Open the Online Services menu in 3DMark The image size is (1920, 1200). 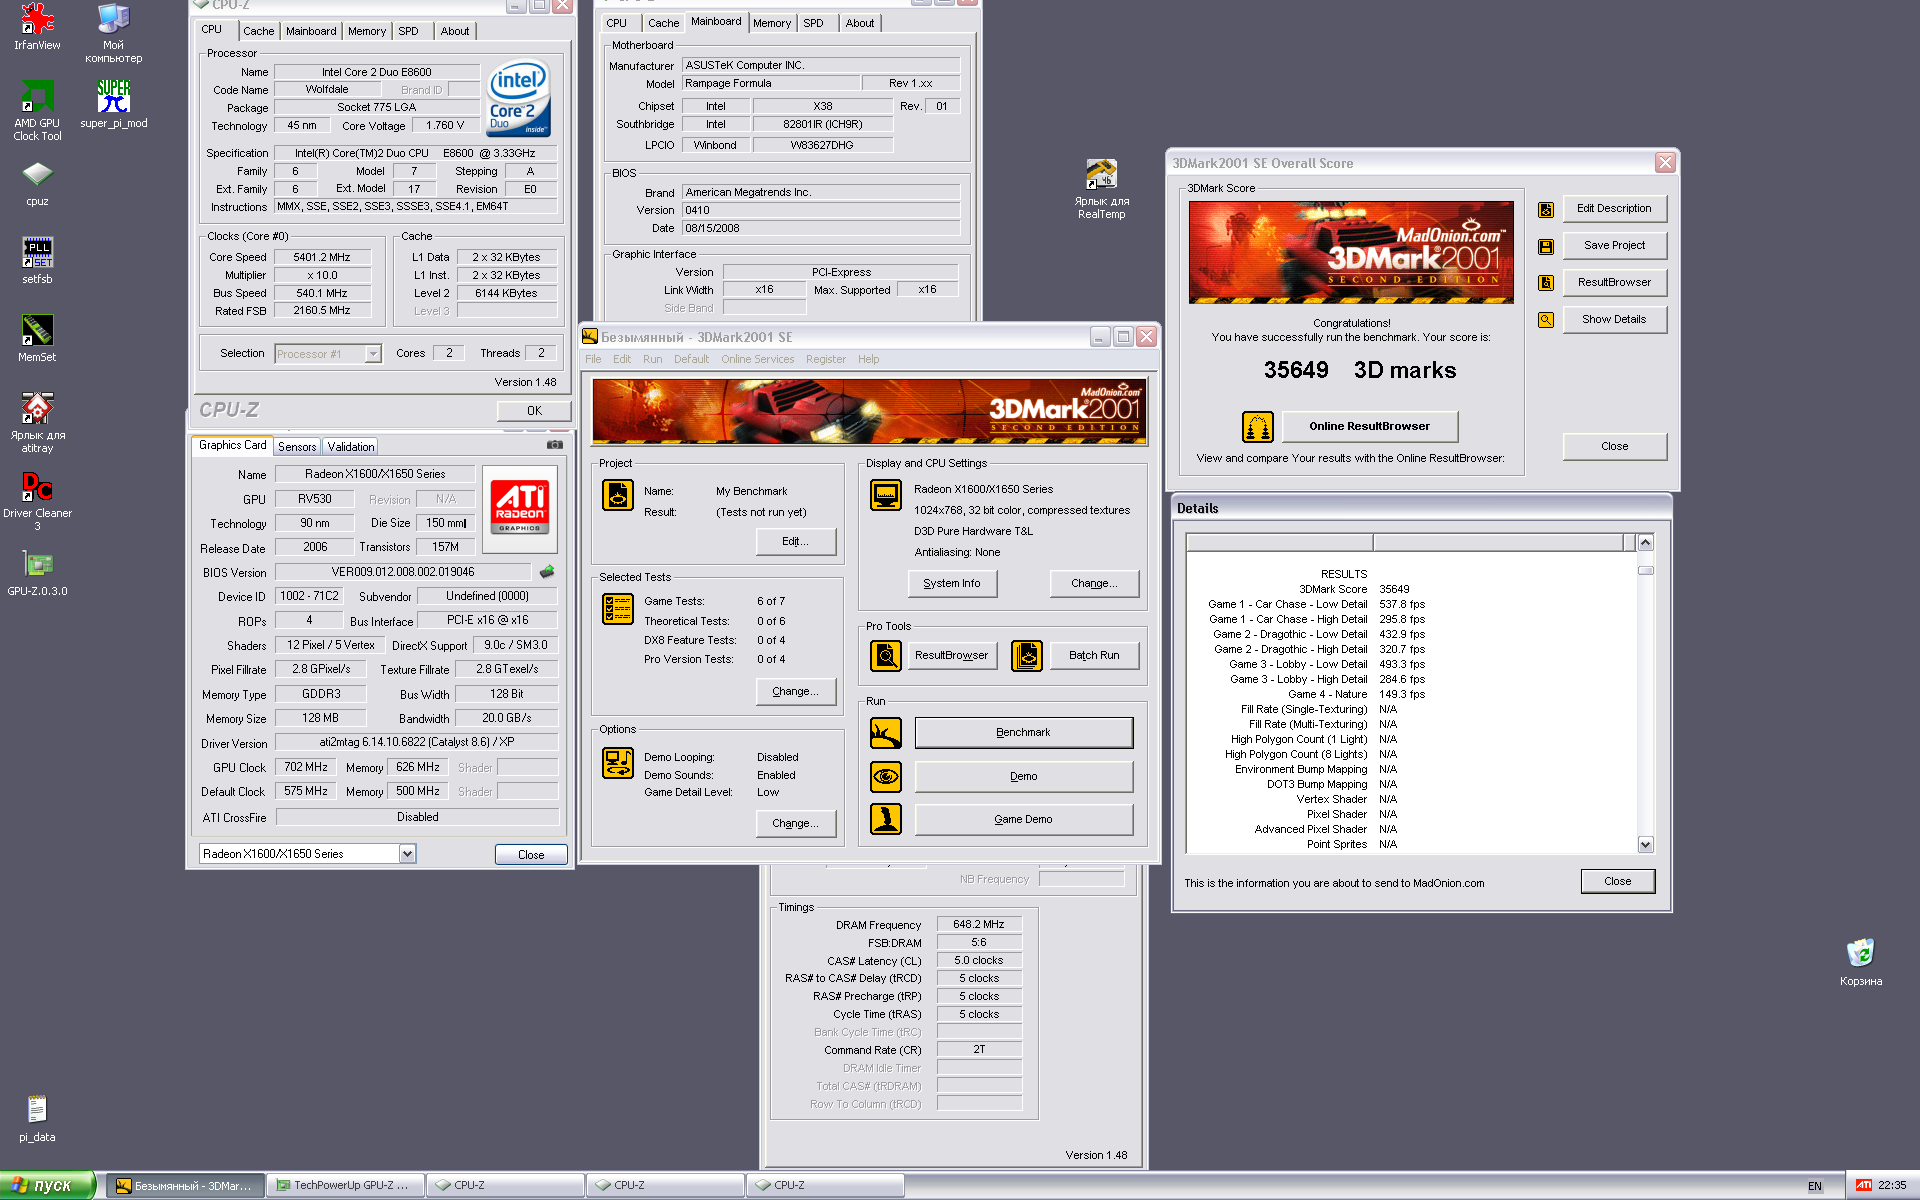coord(757,359)
